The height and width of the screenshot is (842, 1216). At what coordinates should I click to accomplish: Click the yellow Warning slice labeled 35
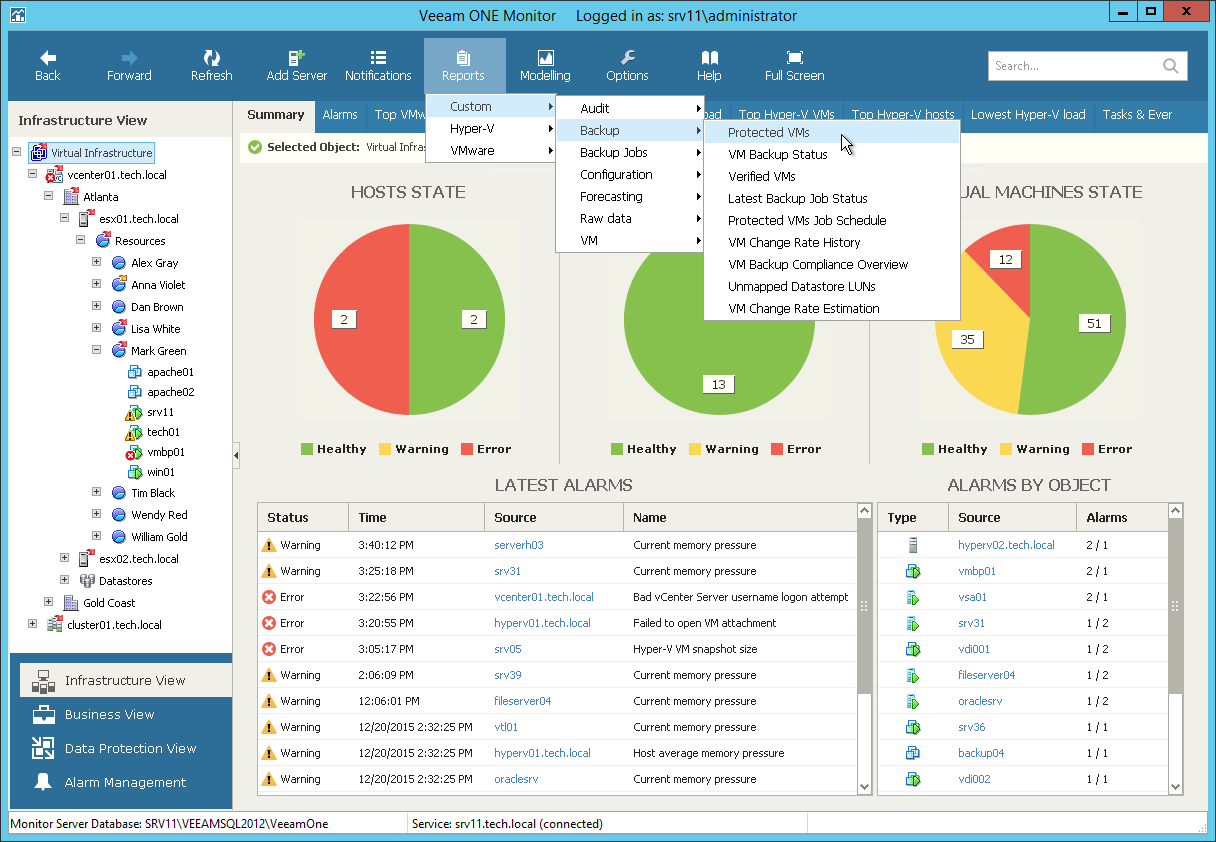967,339
